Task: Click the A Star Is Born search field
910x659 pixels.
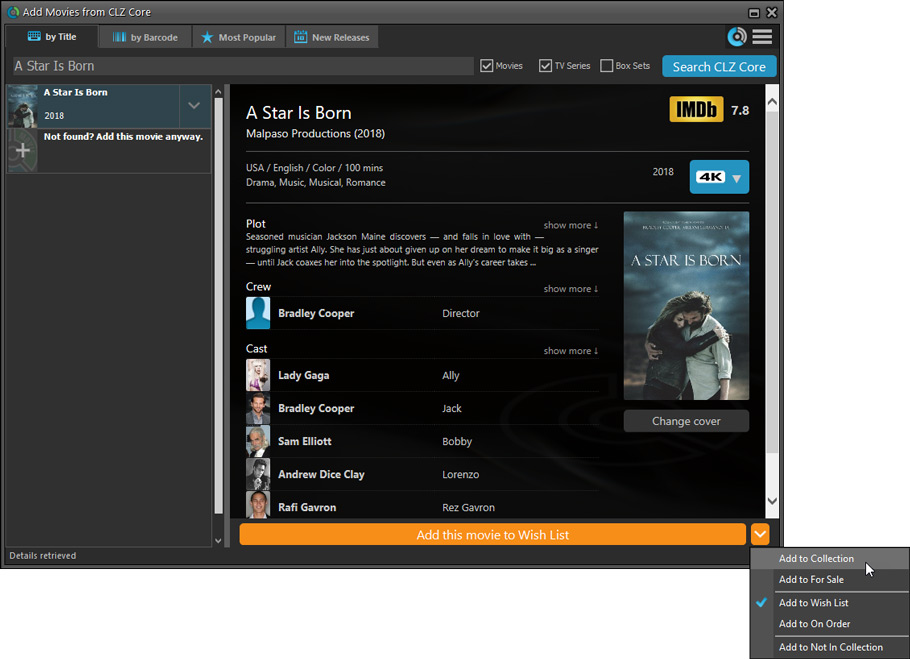Action: click(x=243, y=66)
